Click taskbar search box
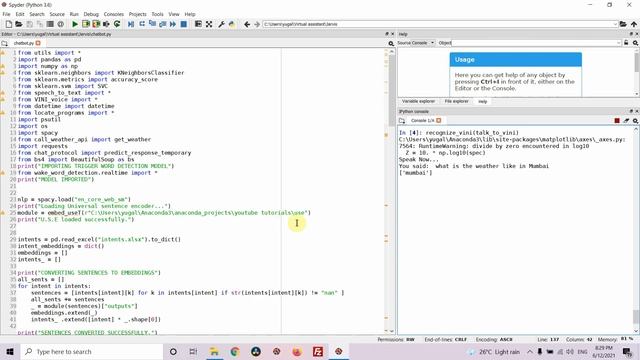640x360 pixels. point(91,351)
